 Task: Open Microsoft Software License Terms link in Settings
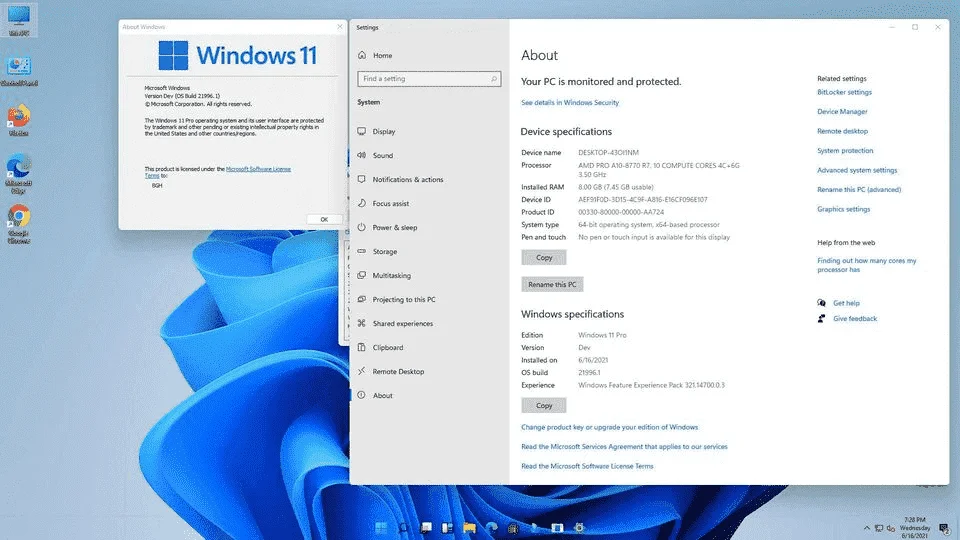587,467
